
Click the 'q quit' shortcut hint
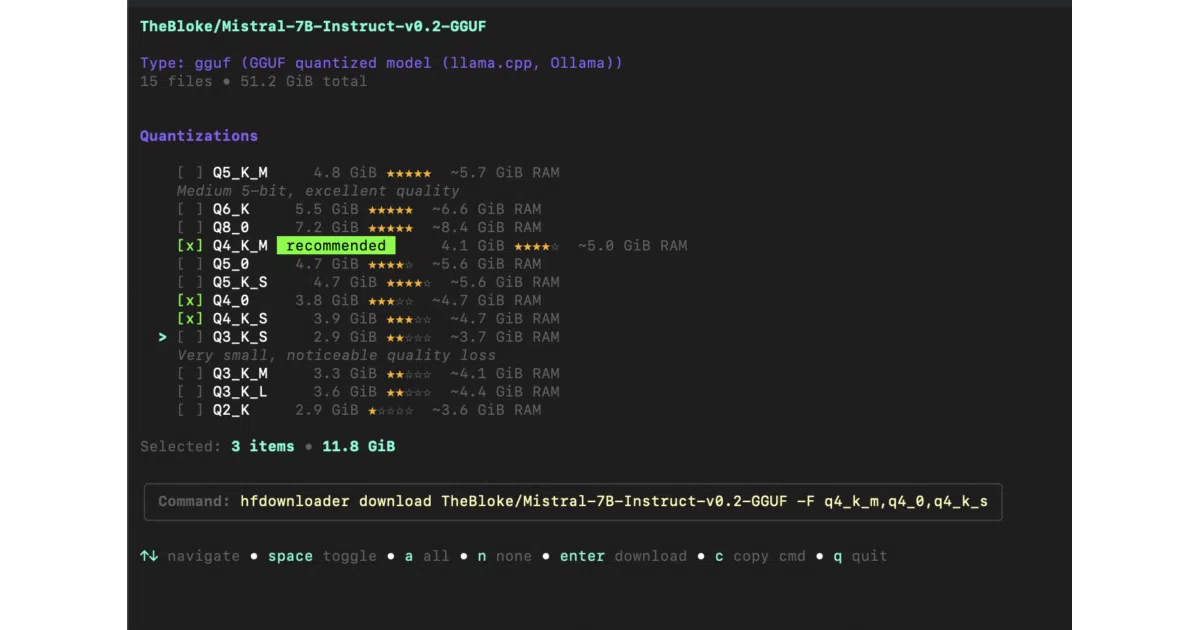[x=860, y=556]
